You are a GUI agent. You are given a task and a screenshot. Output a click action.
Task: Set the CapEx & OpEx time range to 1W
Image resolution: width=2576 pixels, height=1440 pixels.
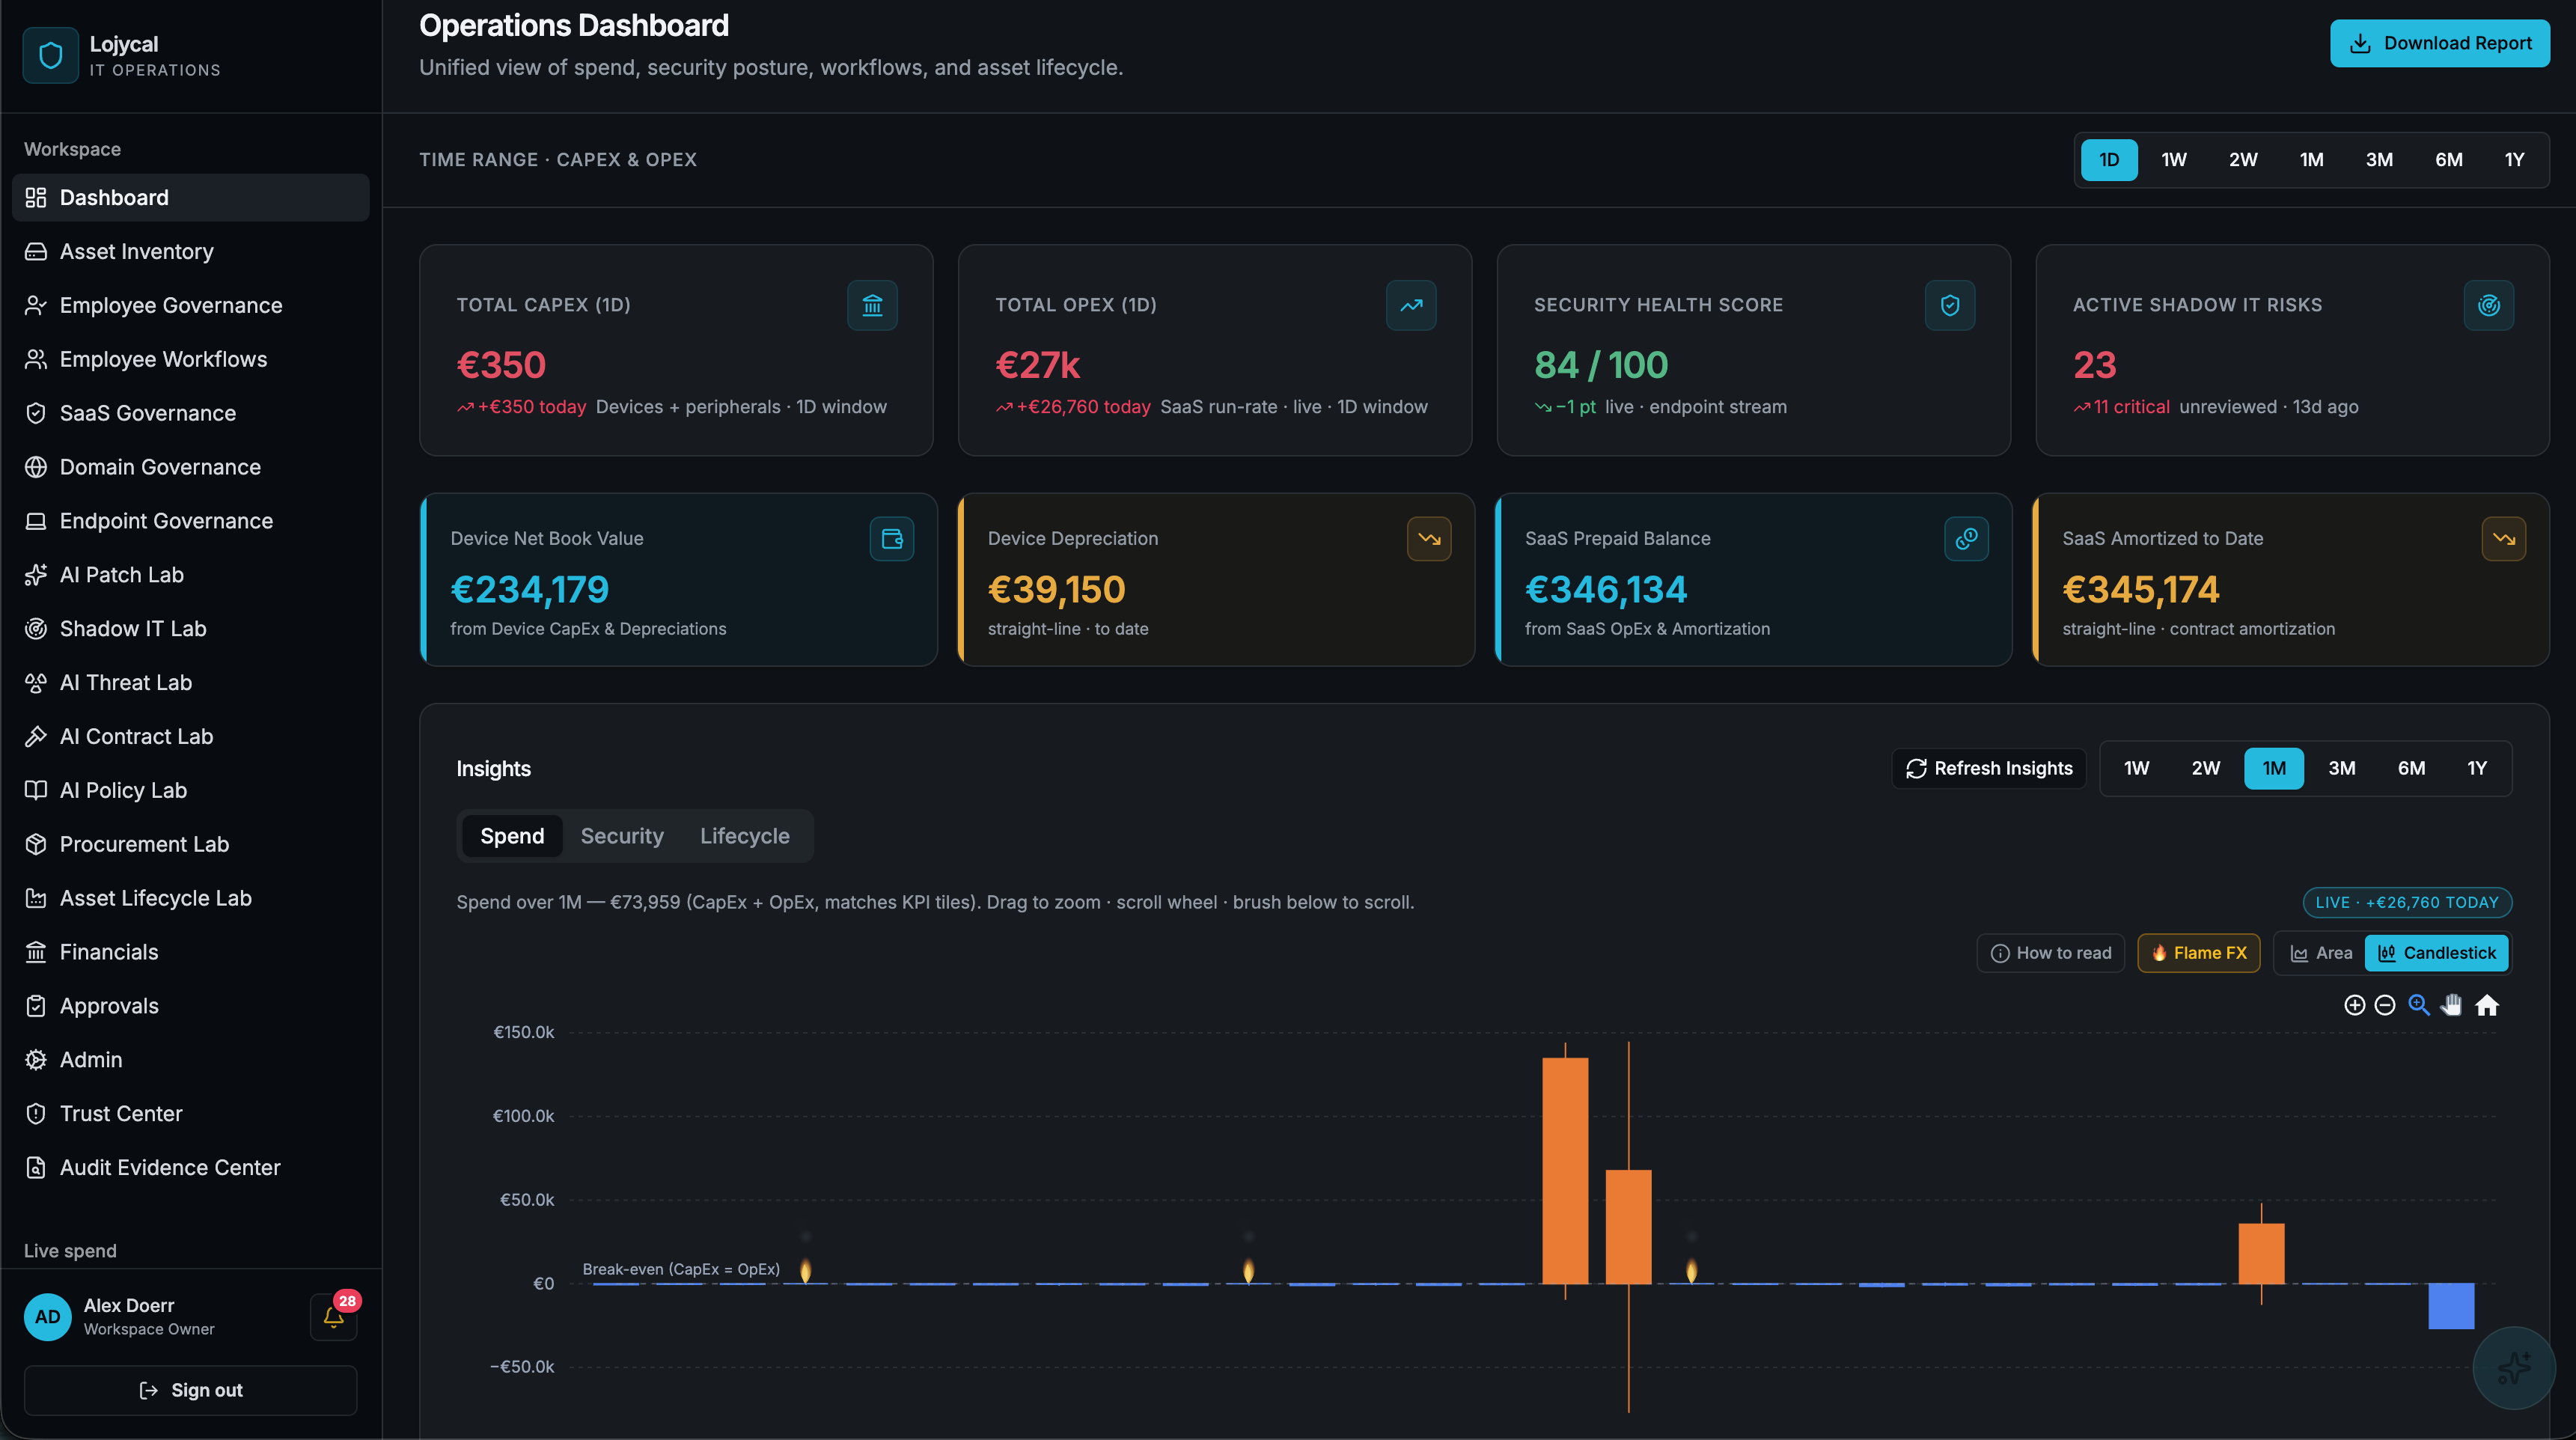2174,160
